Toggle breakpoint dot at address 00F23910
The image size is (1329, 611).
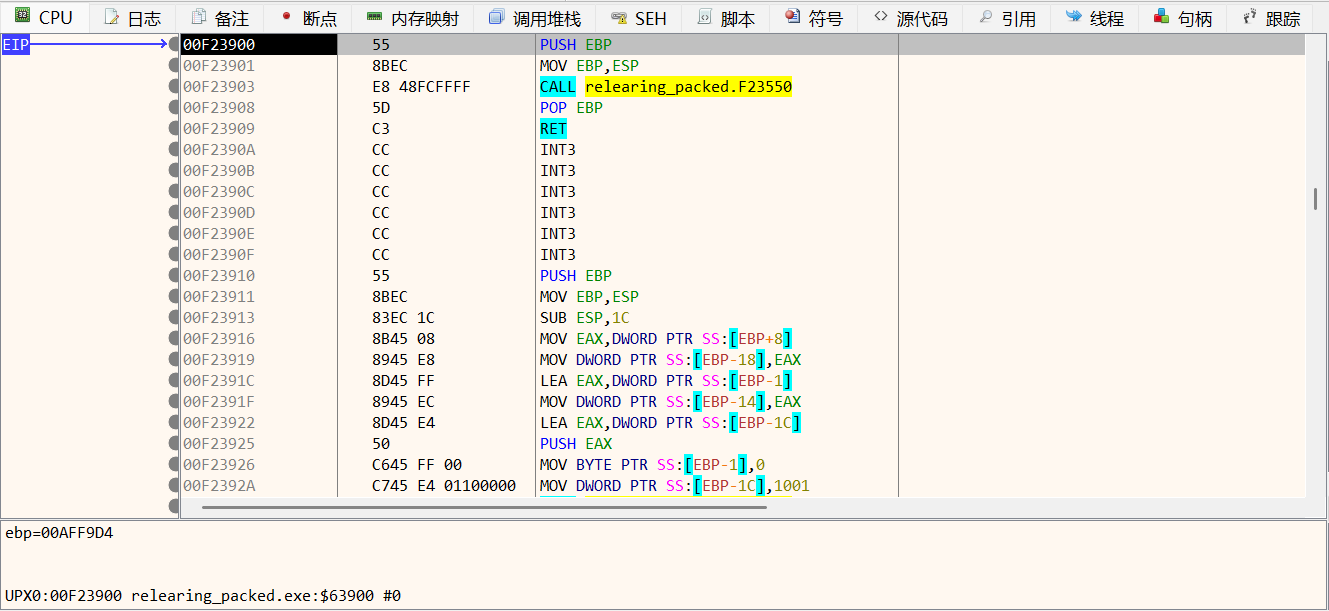click(174, 276)
